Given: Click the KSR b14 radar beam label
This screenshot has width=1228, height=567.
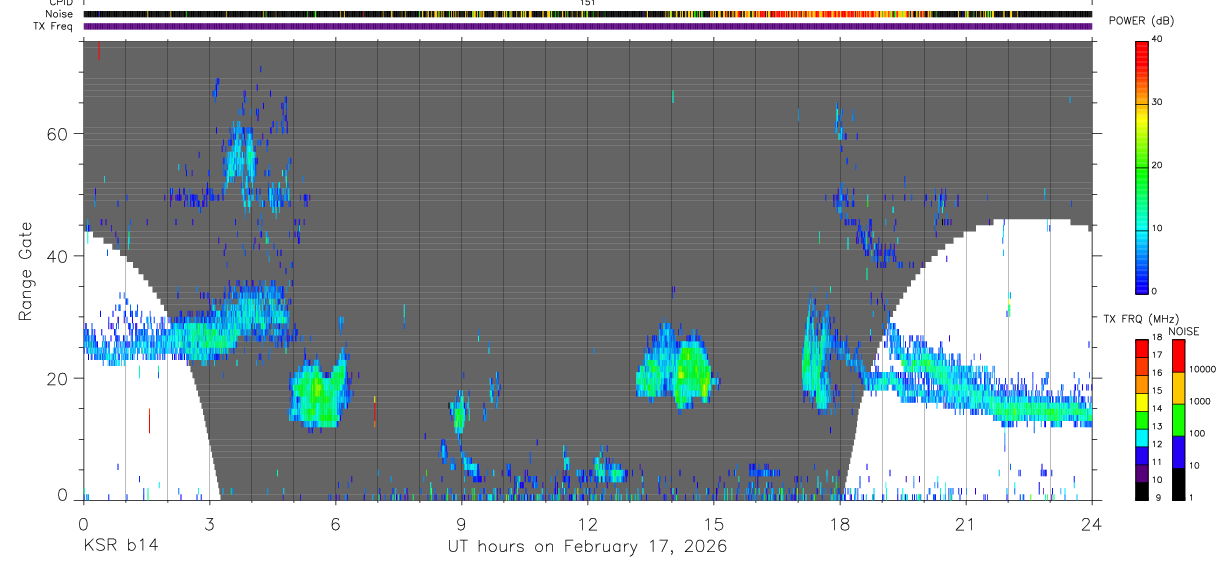Looking at the screenshot, I should click(x=120, y=546).
